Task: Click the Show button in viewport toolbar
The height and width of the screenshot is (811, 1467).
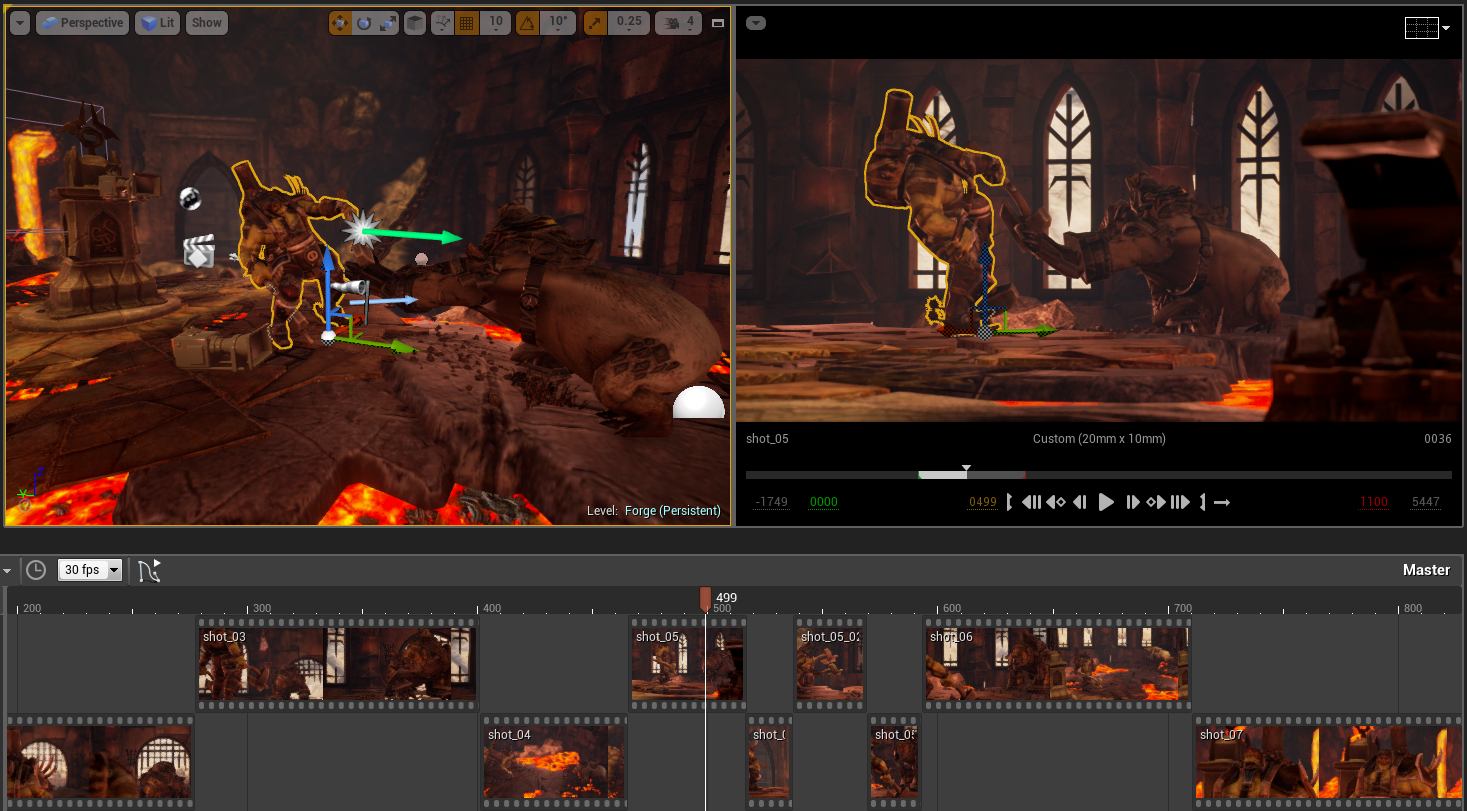Action: coord(207,23)
